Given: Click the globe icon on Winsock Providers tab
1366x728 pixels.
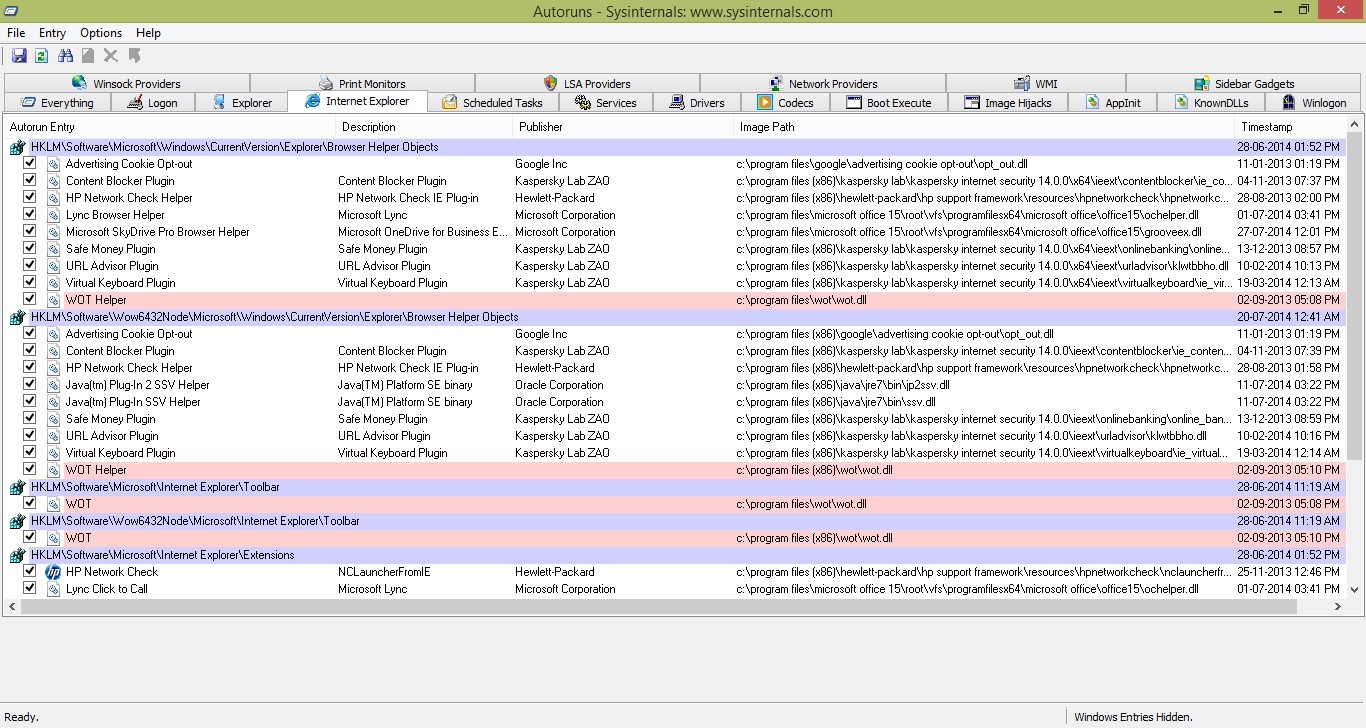Looking at the screenshot, I should click(80, 83).
